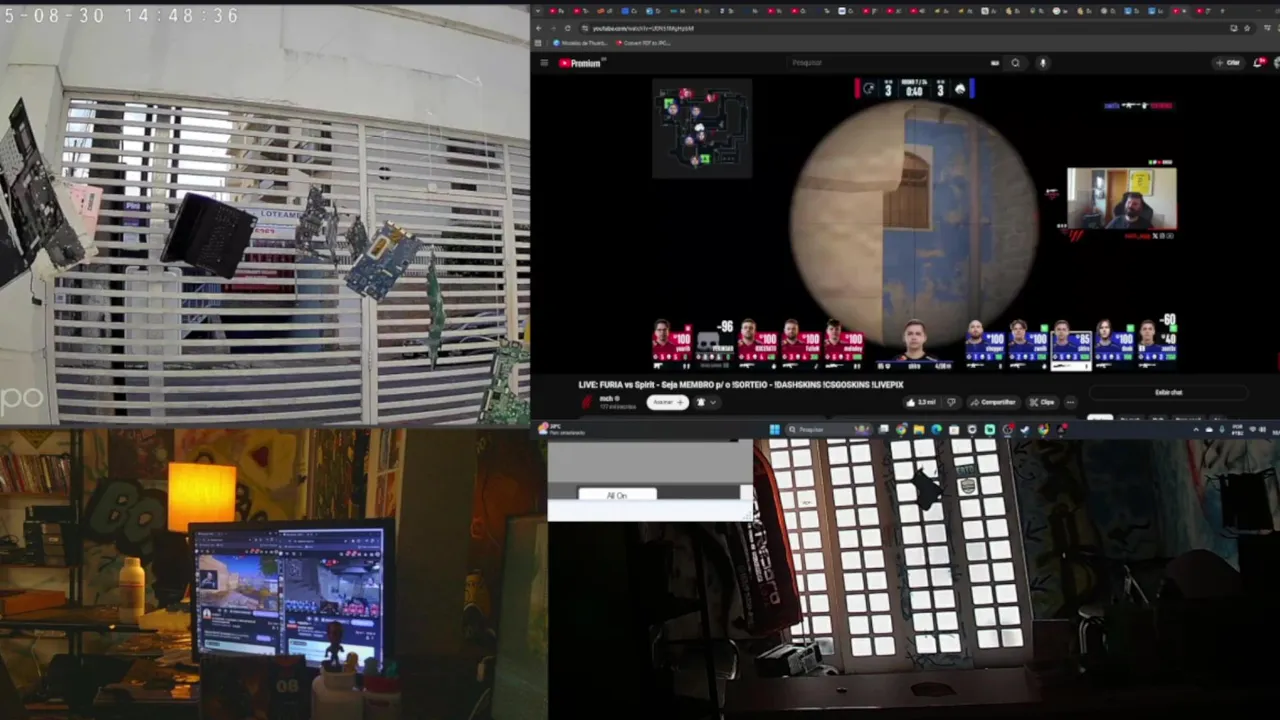The image size is (1280, 720).
Task: Open the YouTube guide hamburger menu
Action: click(544, 63)
